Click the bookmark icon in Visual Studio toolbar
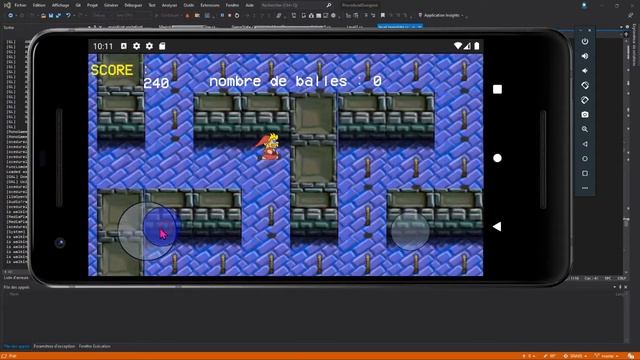 click(x=383, y=16)
